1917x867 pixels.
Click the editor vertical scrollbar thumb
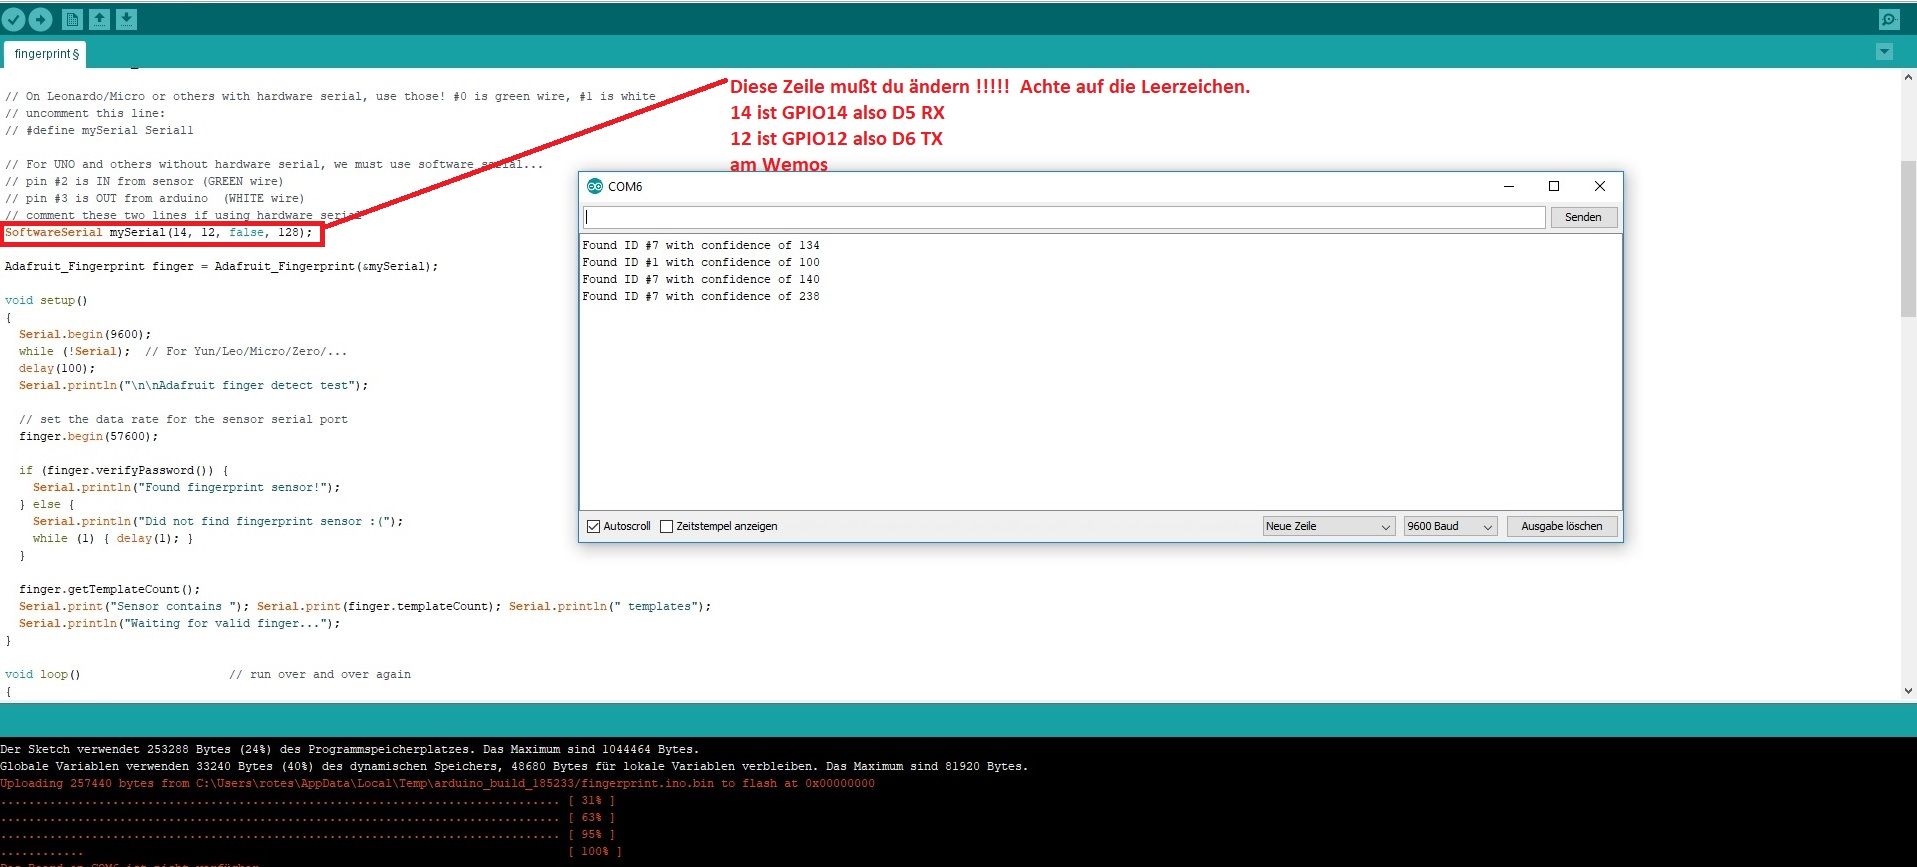pyautogui.click(x=1908, y=238)
